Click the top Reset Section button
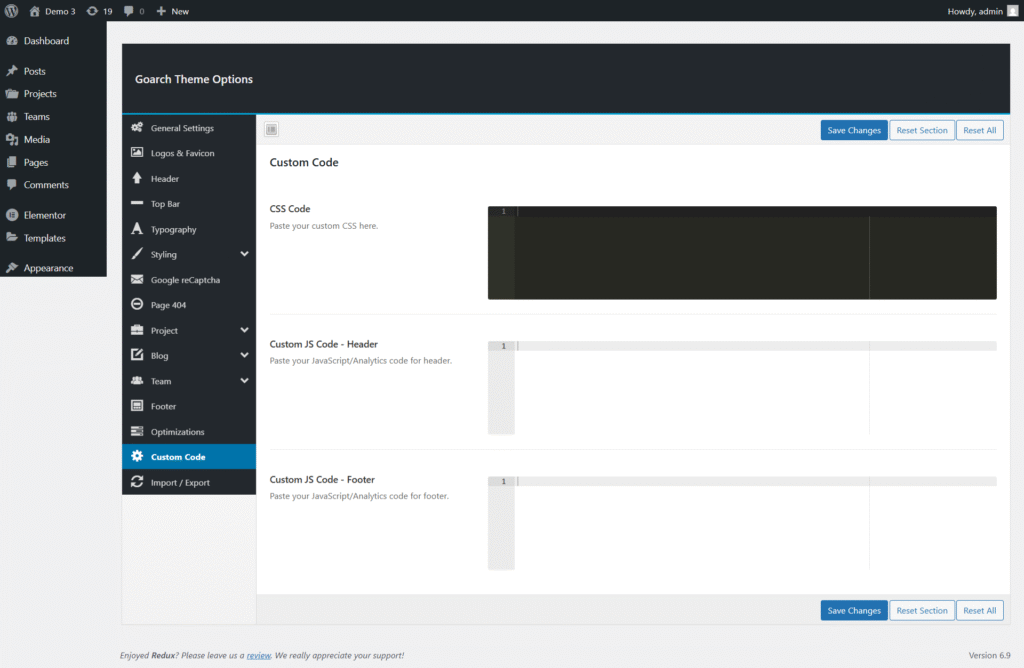The height and width of the screenshot is (668, 1024). [x=921, y=130]
